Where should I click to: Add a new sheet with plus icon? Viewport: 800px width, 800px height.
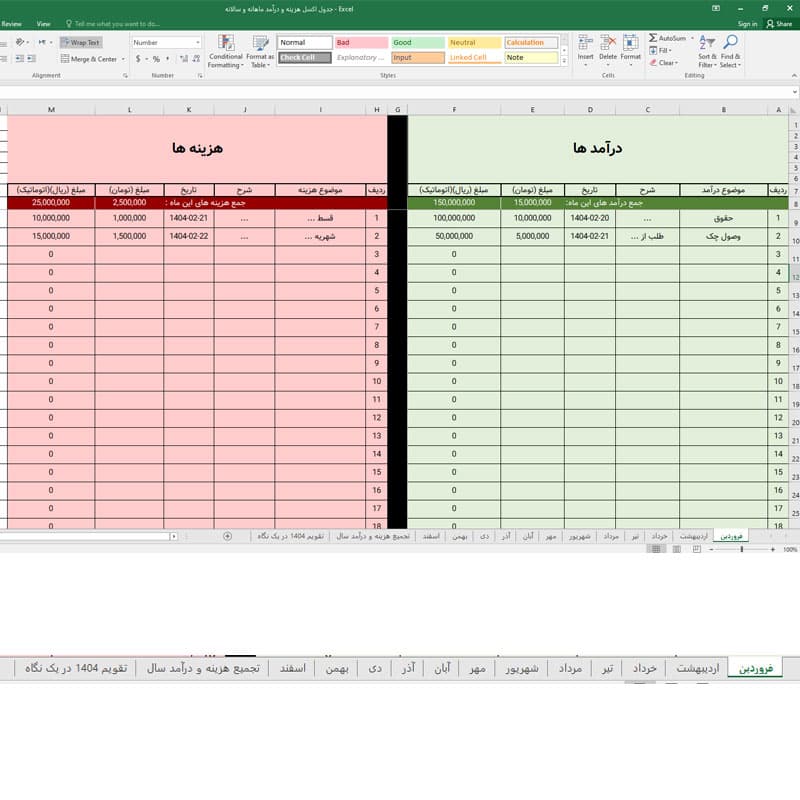tap(228, 536)
